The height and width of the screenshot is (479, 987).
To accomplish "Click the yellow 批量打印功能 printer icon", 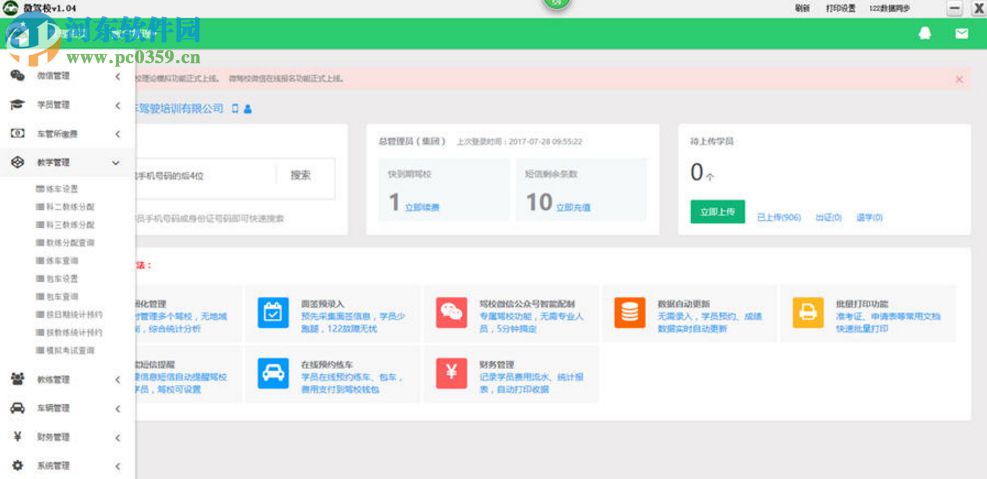I will pos(808,312).
